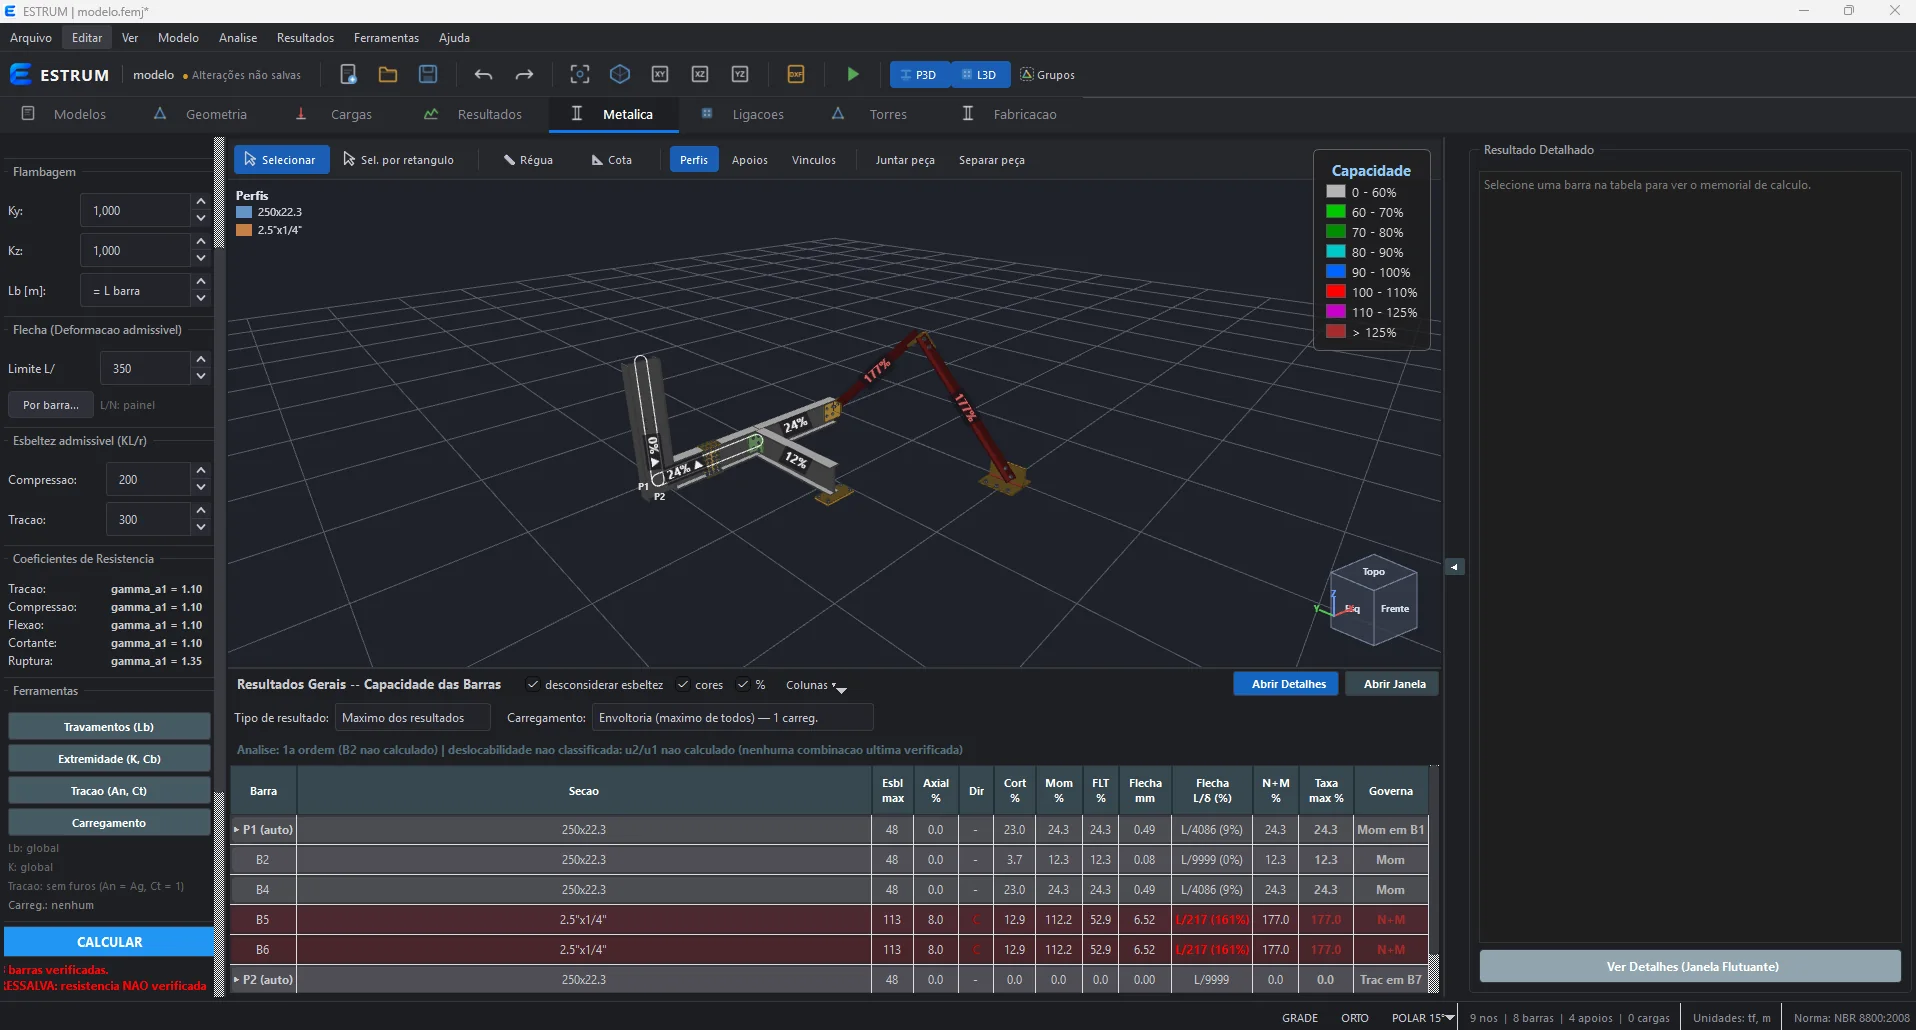
Task: Switch to the Ligacoes tab
Action: point(743,115)
